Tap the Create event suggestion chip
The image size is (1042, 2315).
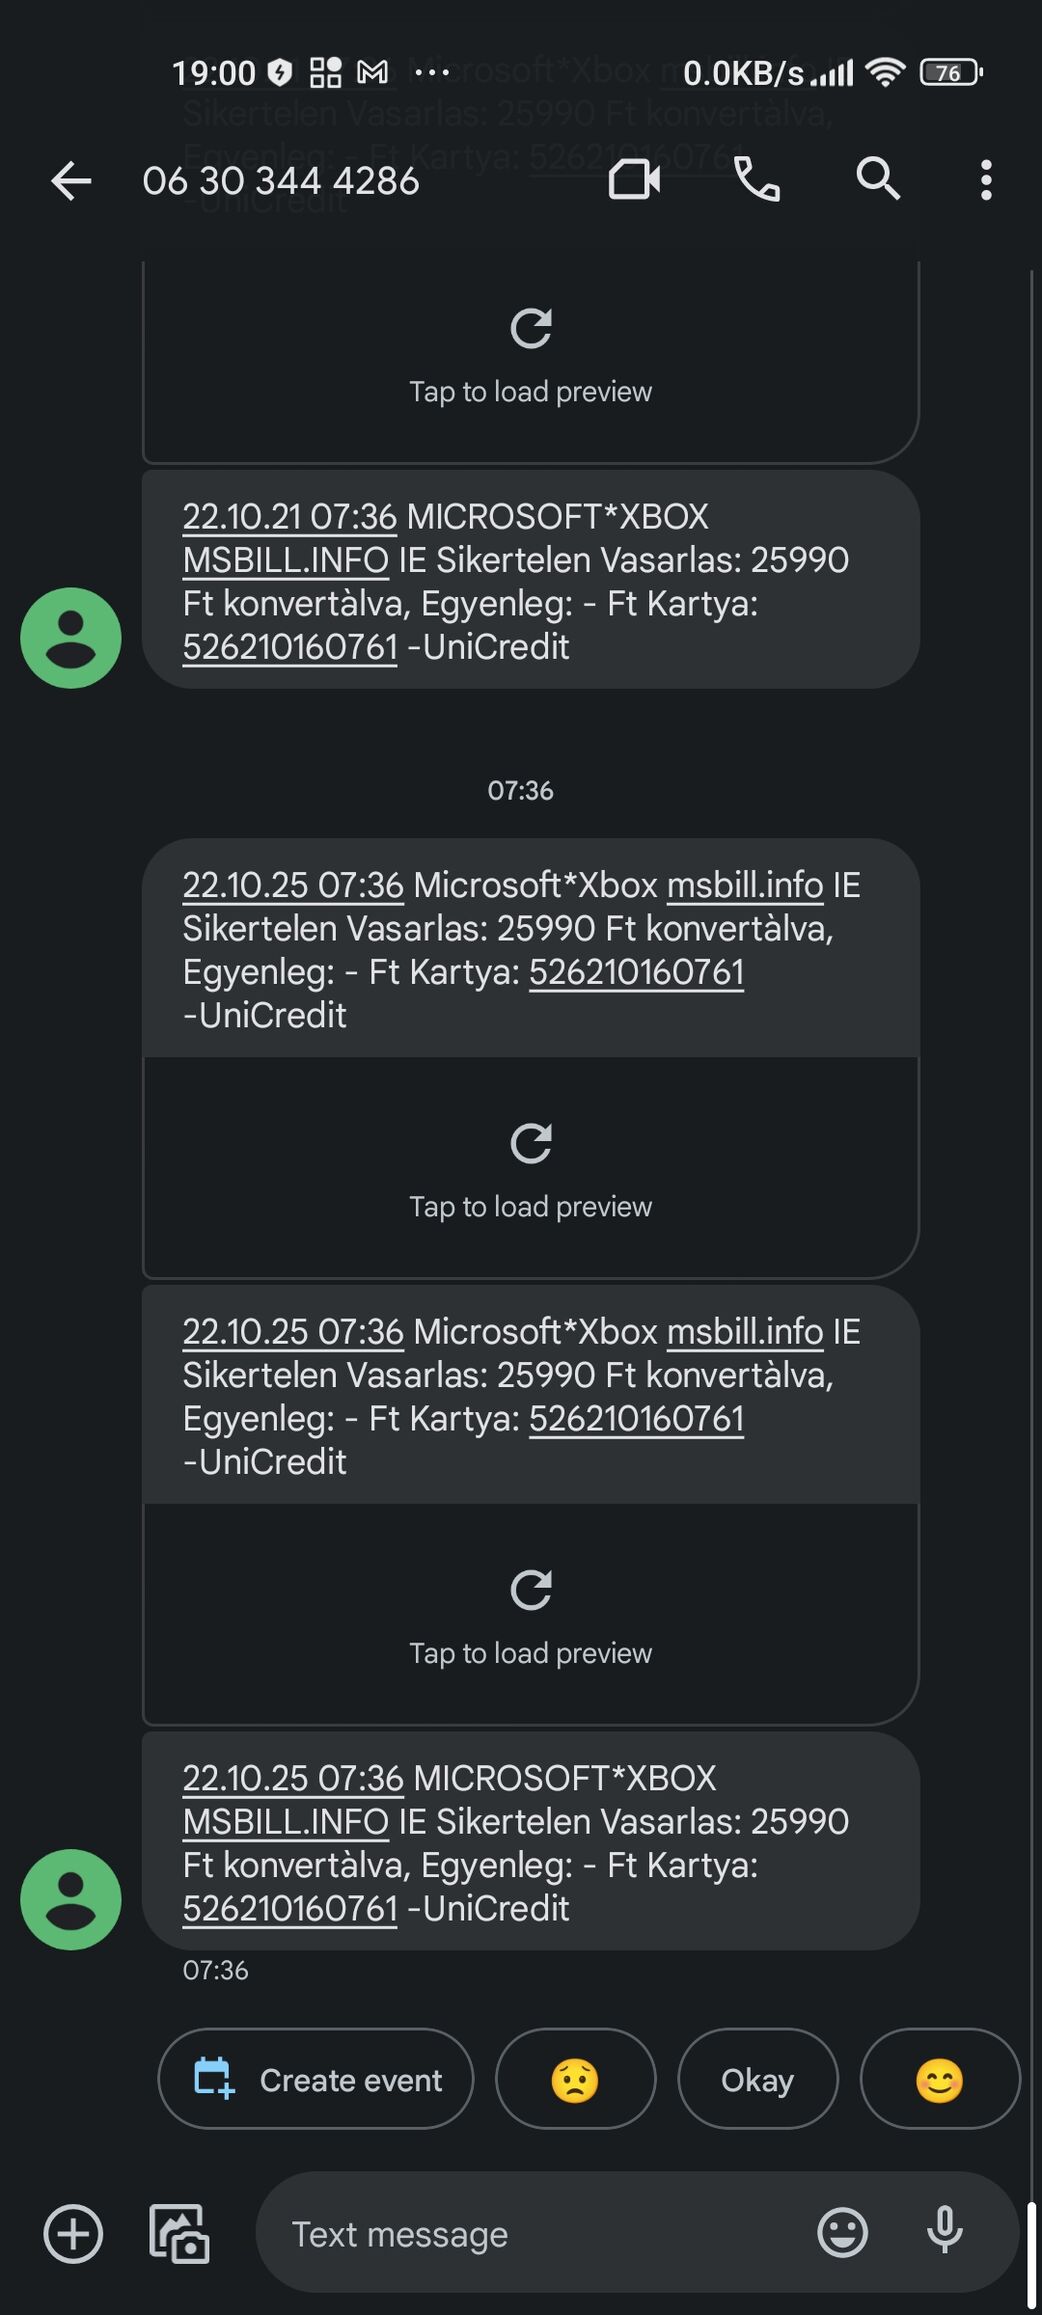(x=316, y=2080)
